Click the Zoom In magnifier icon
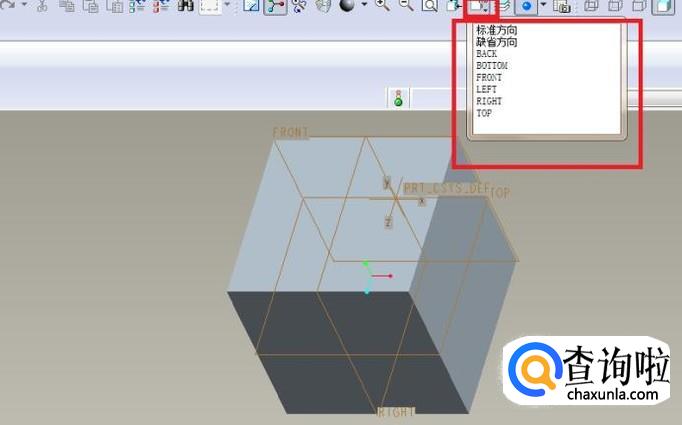Screen dimensions: 682x425 [382, 5]
